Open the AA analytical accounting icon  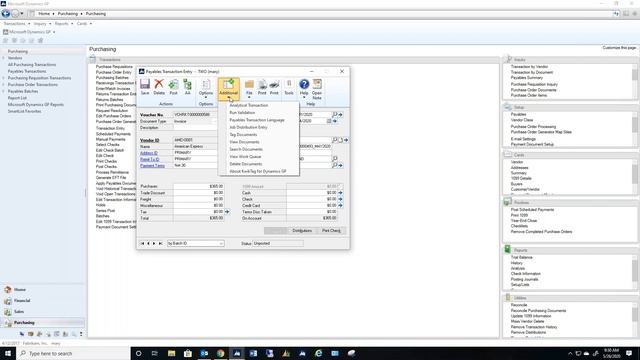click(x=187, y=87)
